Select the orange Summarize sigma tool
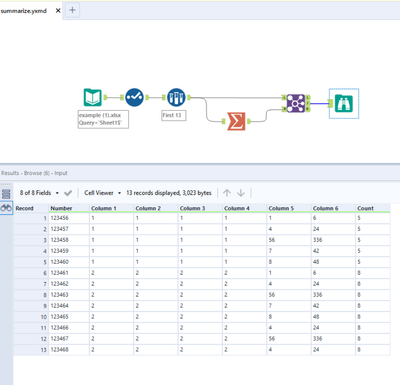This screenshot has width=400, height=385. point(236,121)
